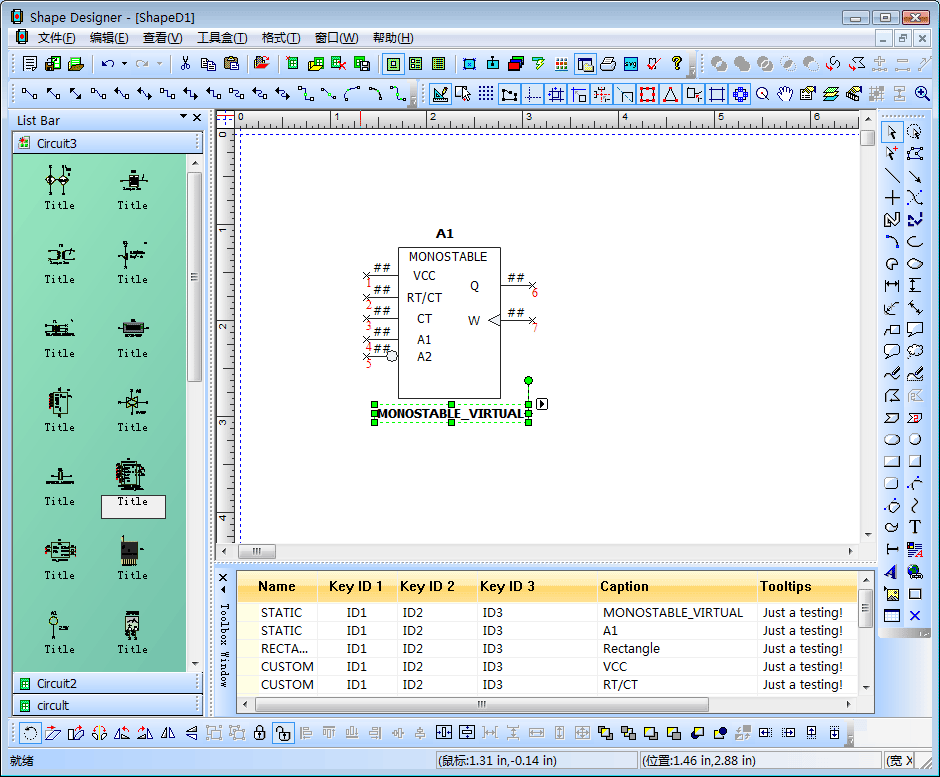Click the Caption column header
940x777 pixels.
click(x=624, y=587)
